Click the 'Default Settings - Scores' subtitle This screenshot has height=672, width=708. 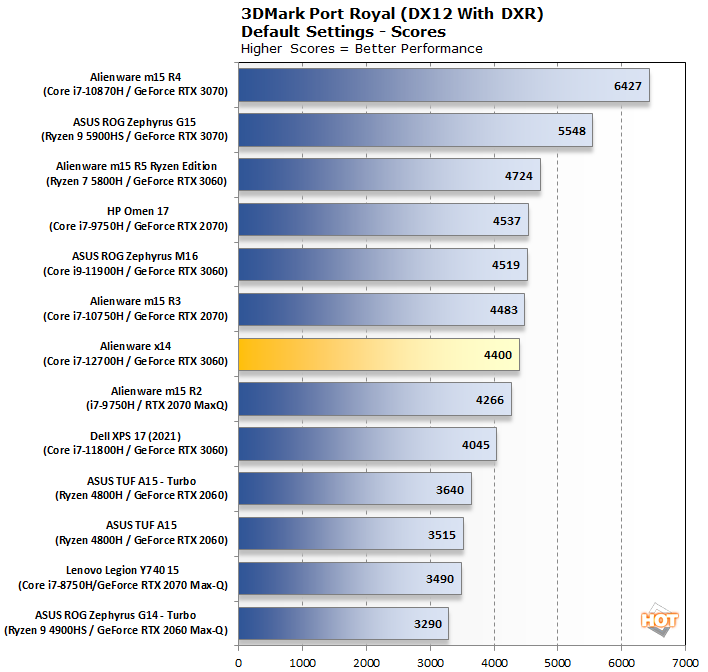pyautogui.click(x=343, y=32)
